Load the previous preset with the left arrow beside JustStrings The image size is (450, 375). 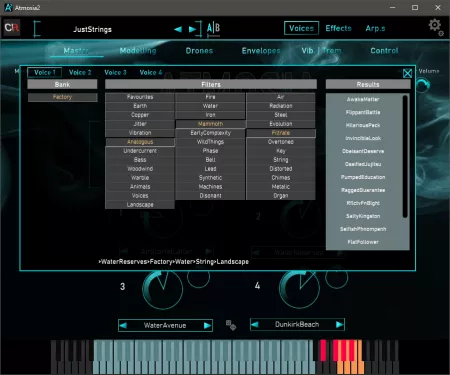[x=178, y=29]
